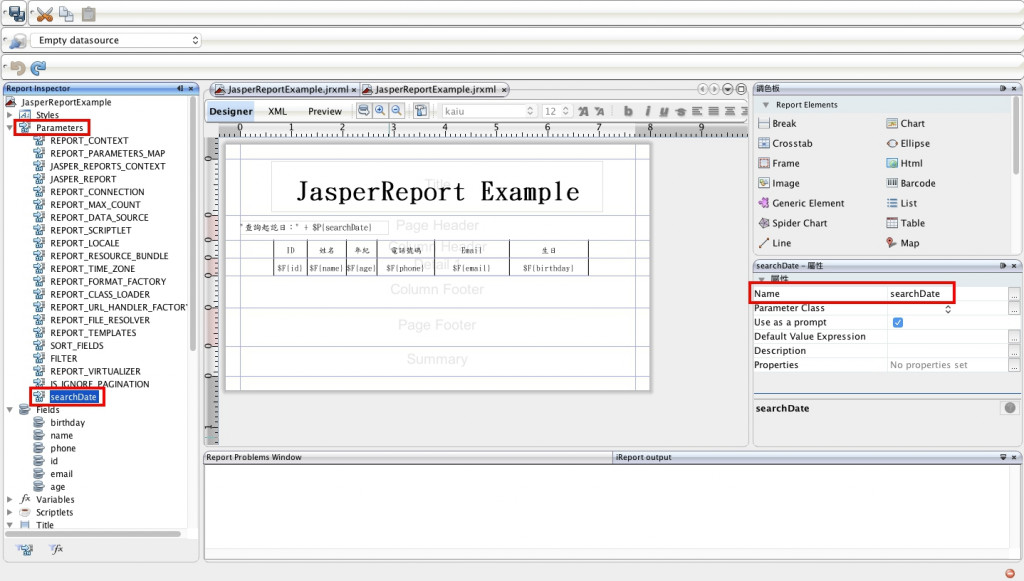Click the Name property value field
The width and height of the screenshot is (1024, 581).
[947, 294]
